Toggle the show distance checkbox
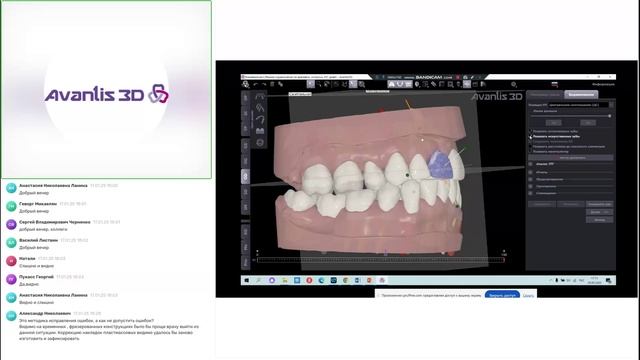The width and height of the screenshot is (640, 360). (x=531, y=147)
